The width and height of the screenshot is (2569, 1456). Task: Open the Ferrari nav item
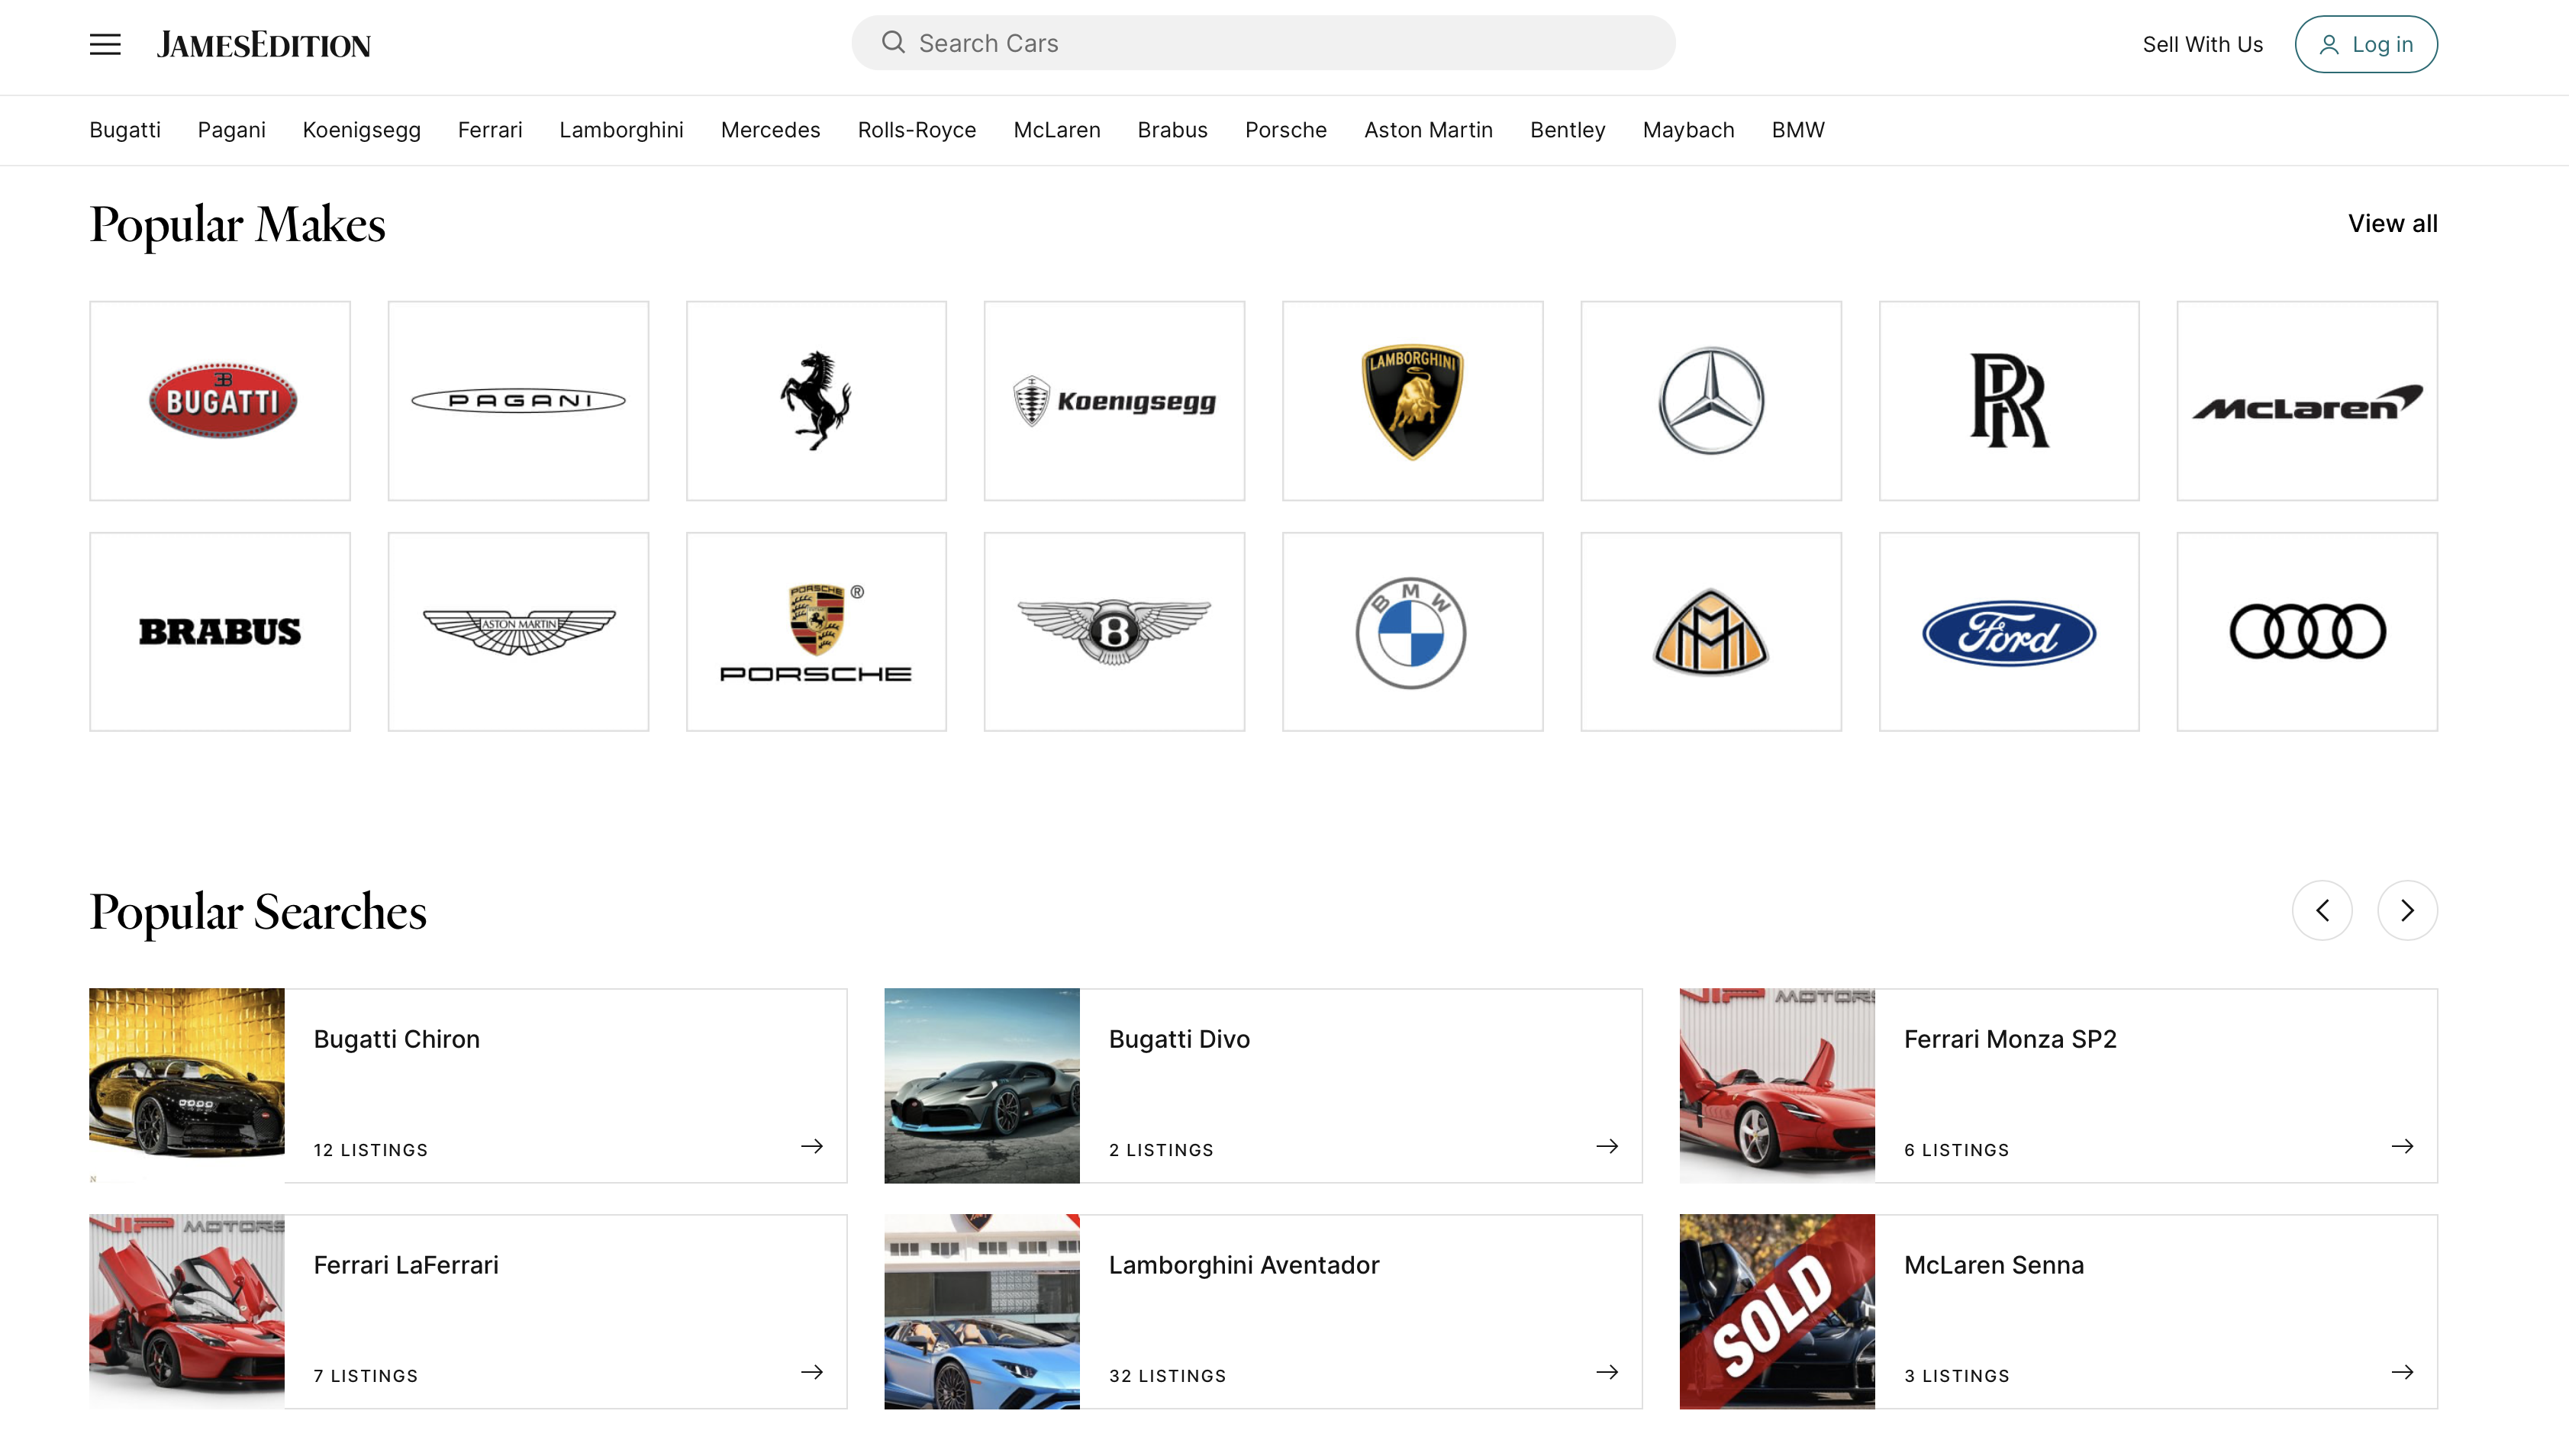click(x=490, y=130)
